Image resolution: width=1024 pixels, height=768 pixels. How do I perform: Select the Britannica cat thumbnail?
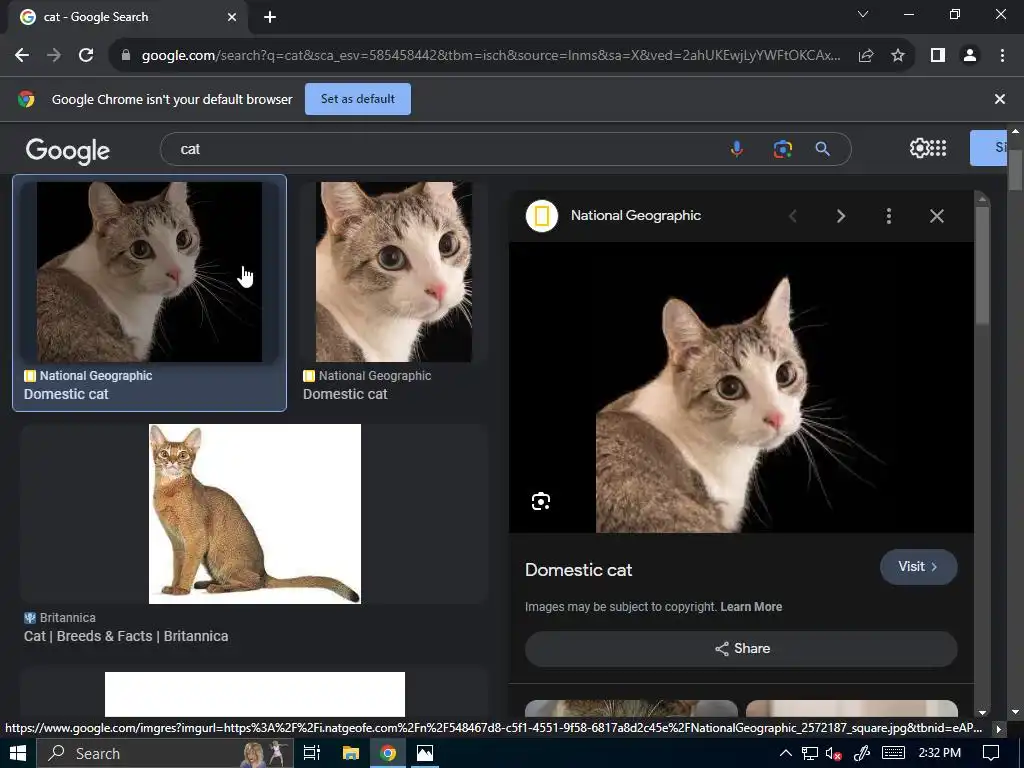point(255,514)
